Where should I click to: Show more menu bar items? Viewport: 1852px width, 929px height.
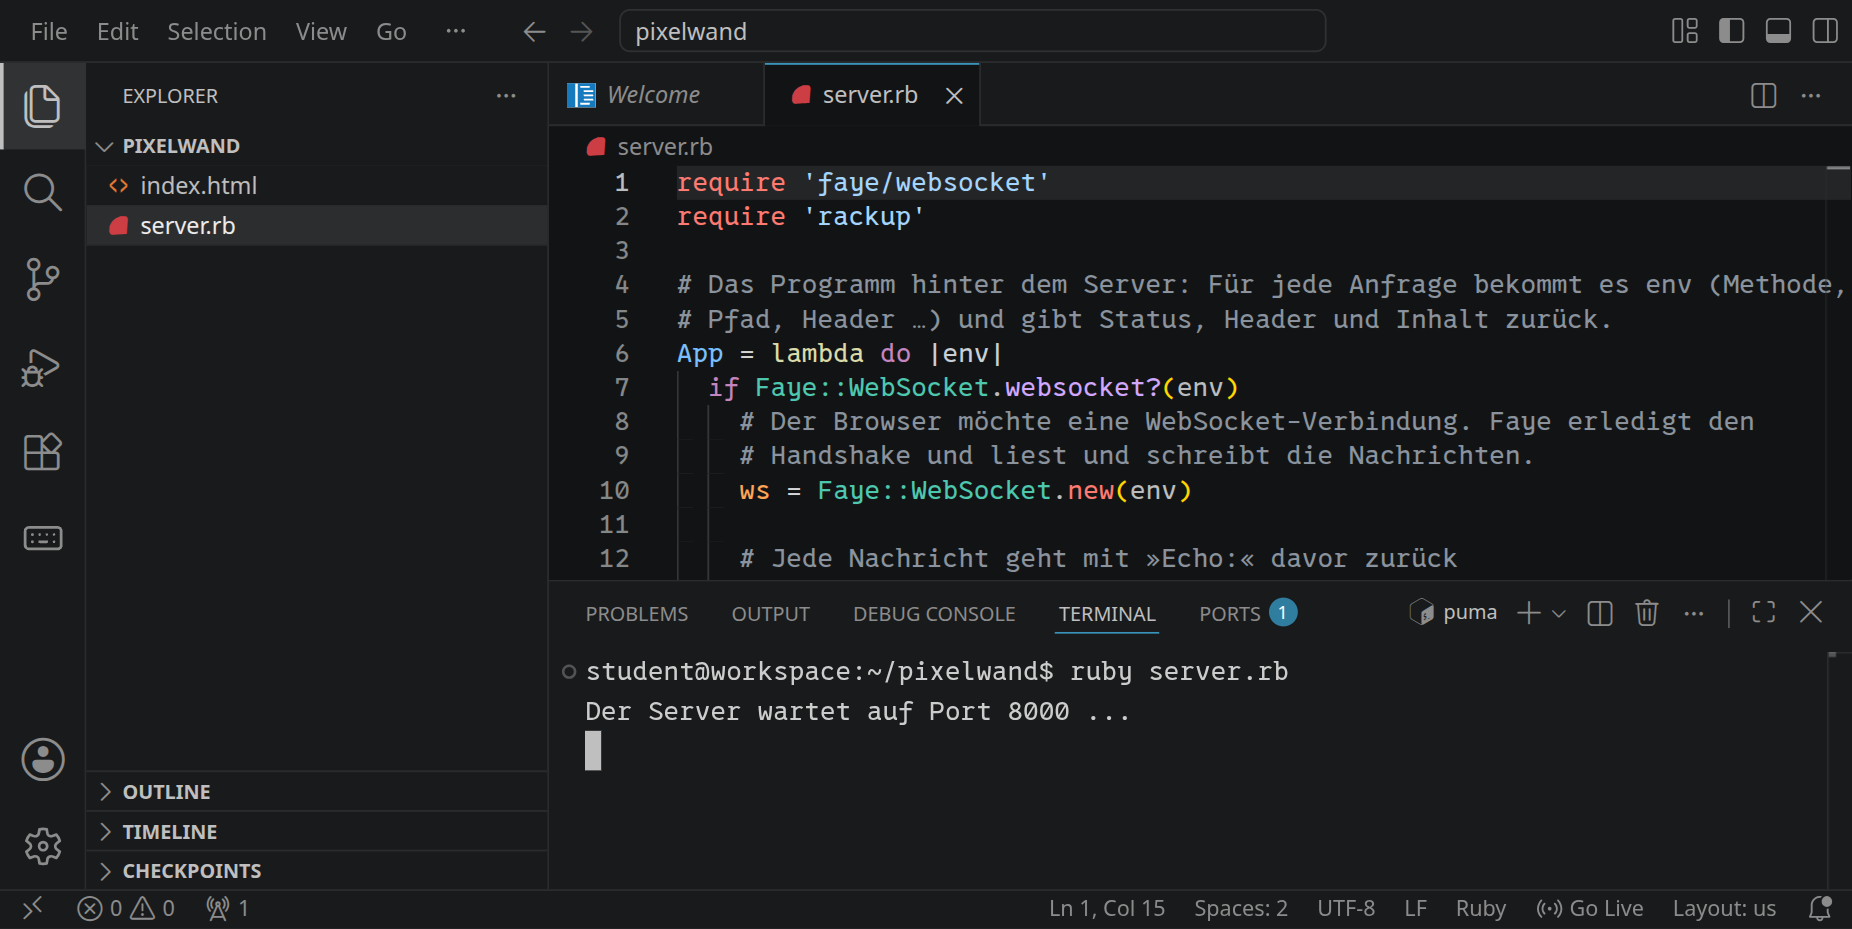pyautogui.click(x=456, y=31)
